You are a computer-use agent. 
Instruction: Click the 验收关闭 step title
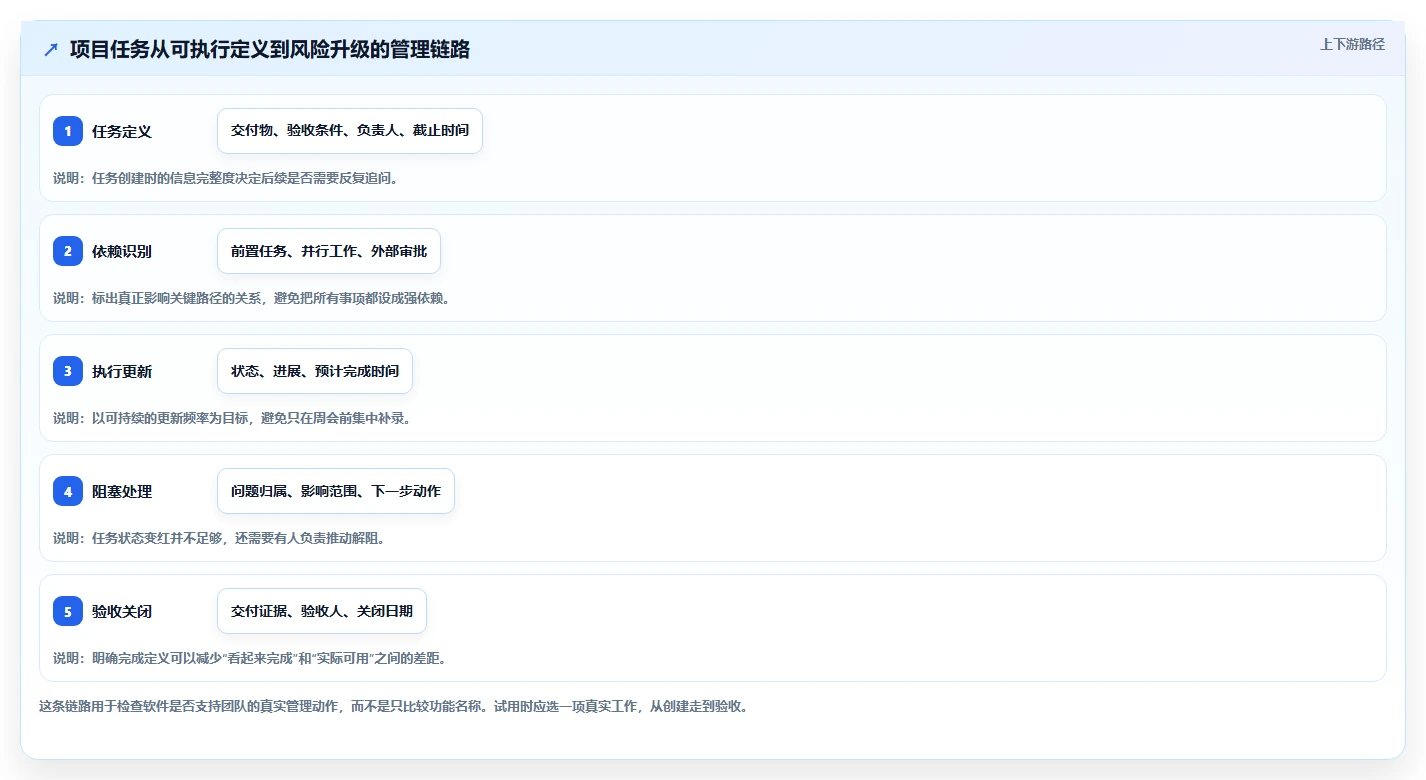pos(122,611)
